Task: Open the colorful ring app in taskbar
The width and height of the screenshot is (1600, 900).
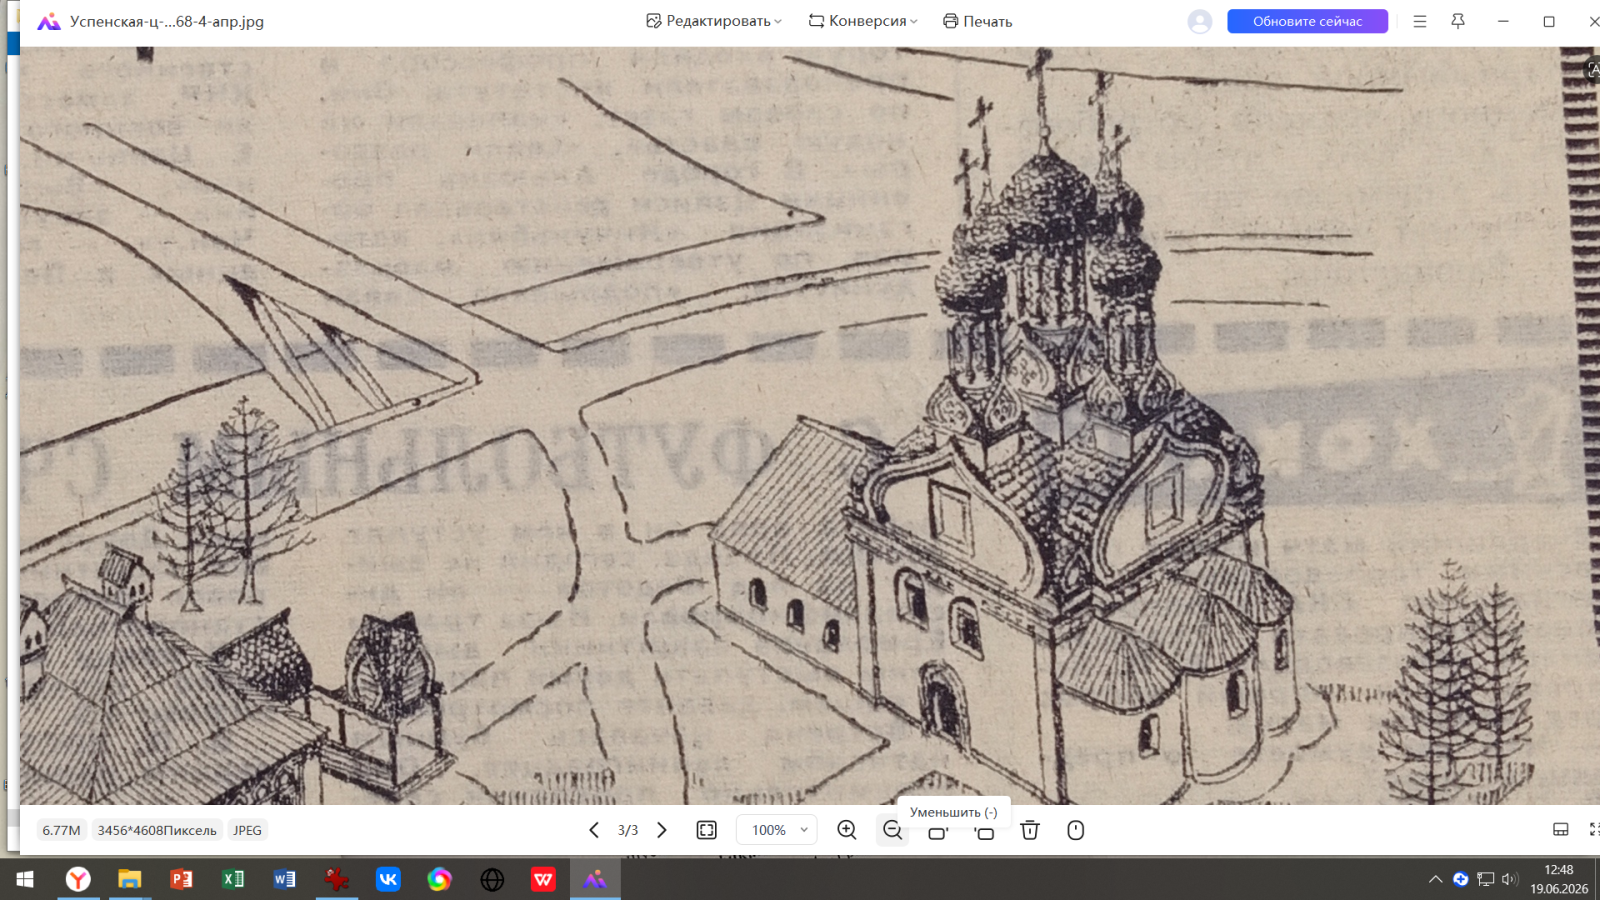Action: point(440,879)
